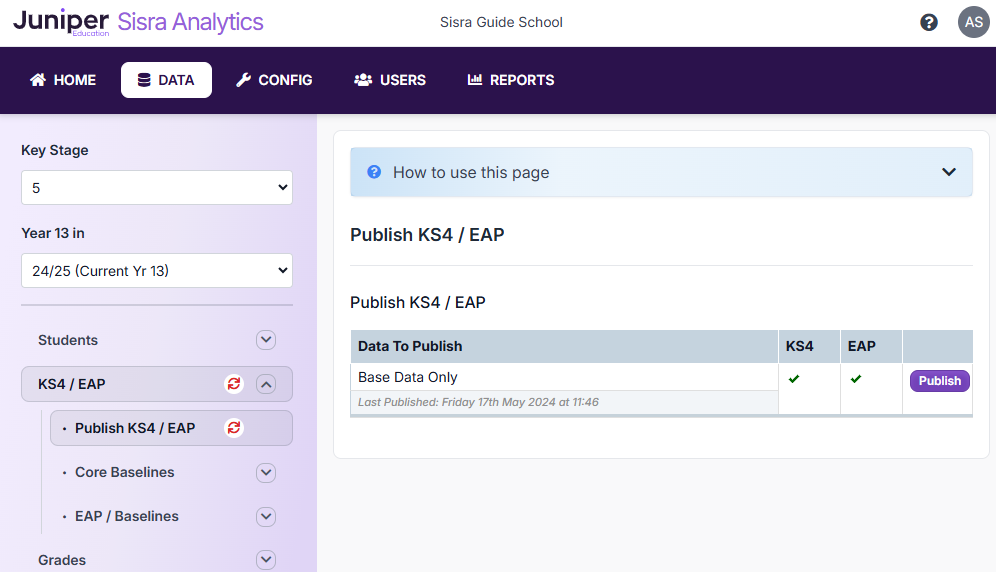Open the AS user avatar menu

(973, 22)
